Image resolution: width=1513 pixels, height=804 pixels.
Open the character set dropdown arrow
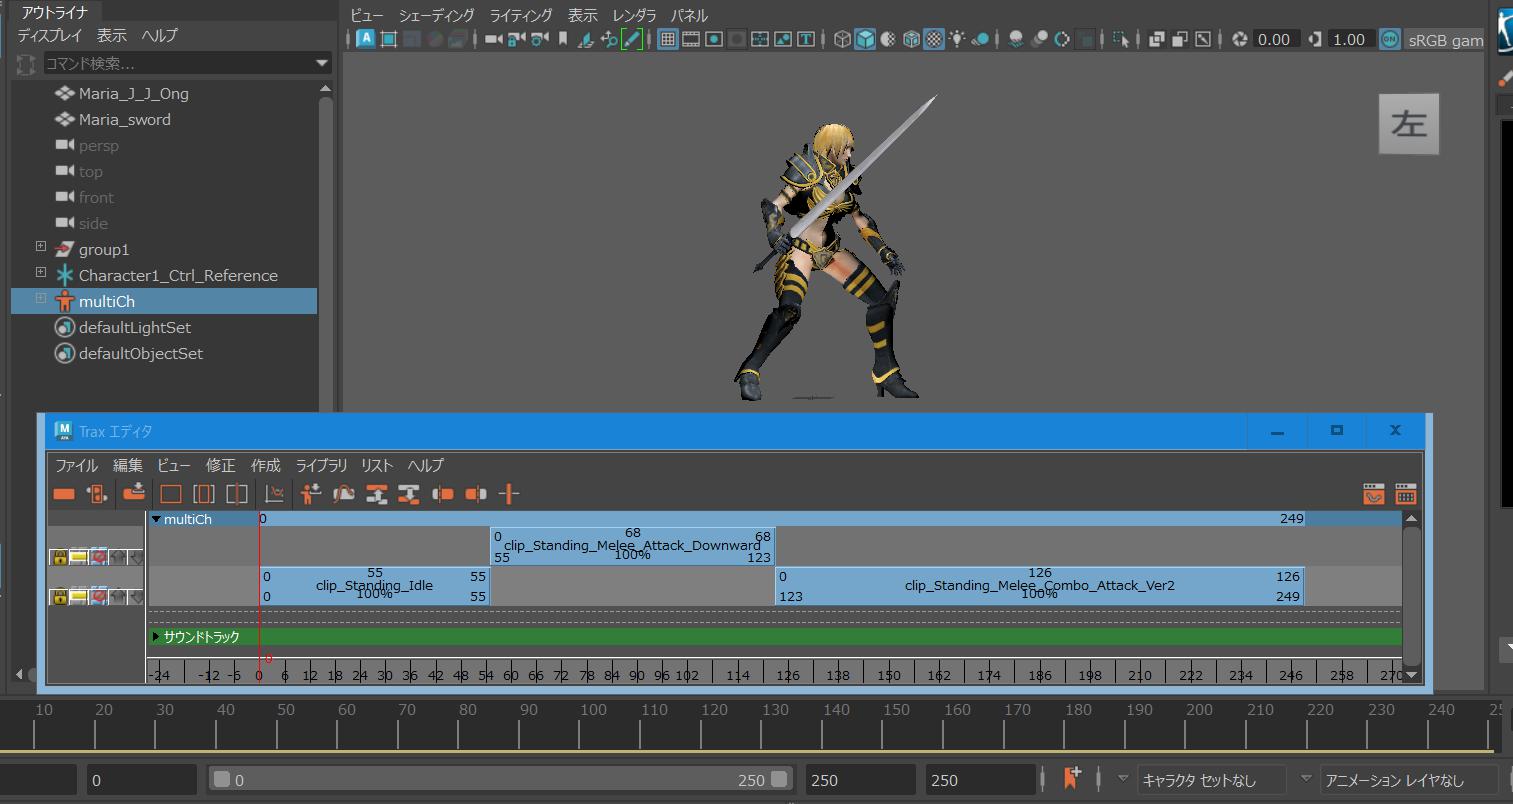pos(1123,778)
